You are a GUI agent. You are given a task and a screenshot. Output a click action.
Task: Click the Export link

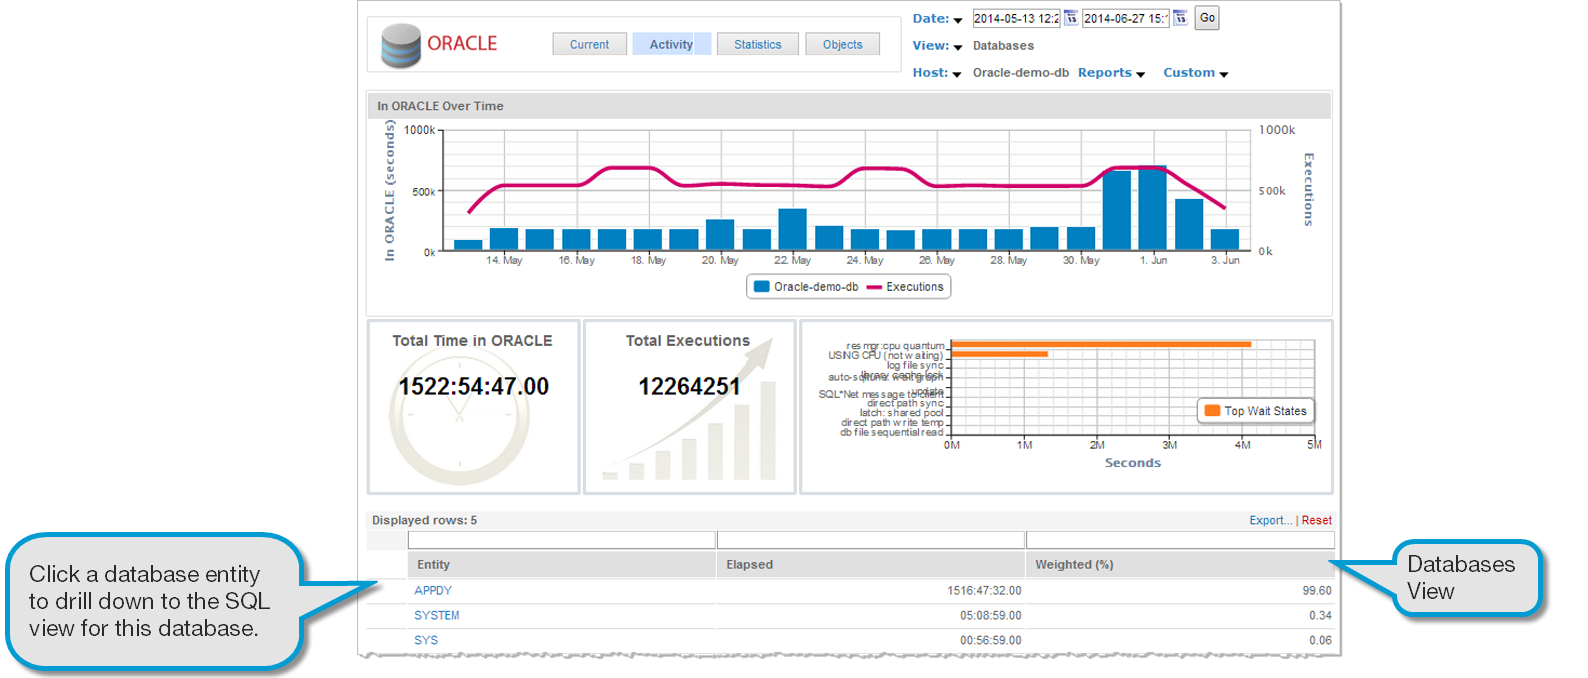click(1270, 520)
